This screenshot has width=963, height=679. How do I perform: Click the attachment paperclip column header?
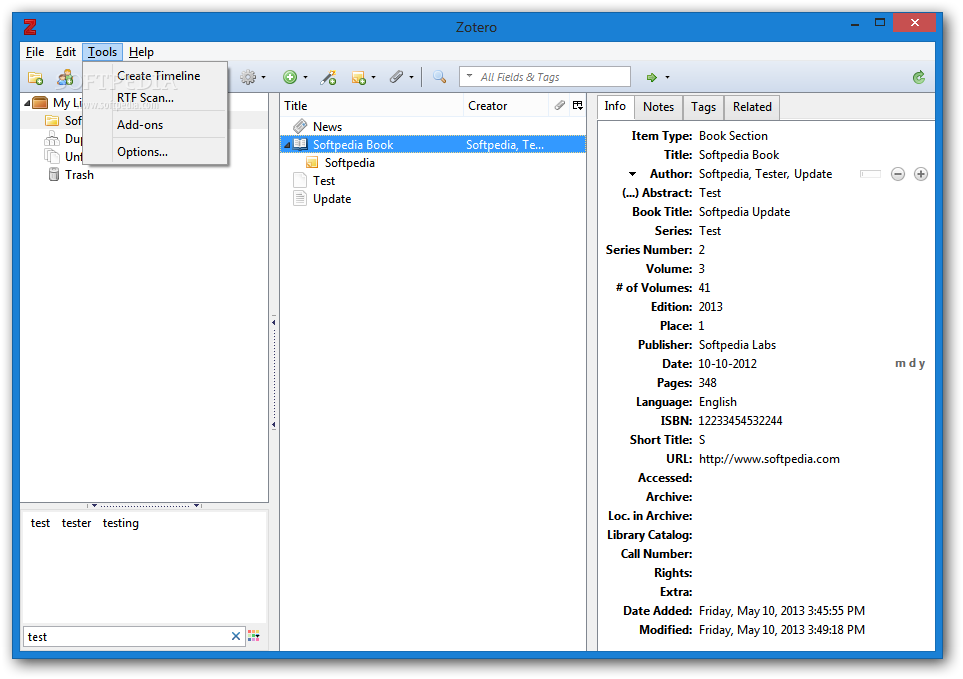[x=559, y=106]
